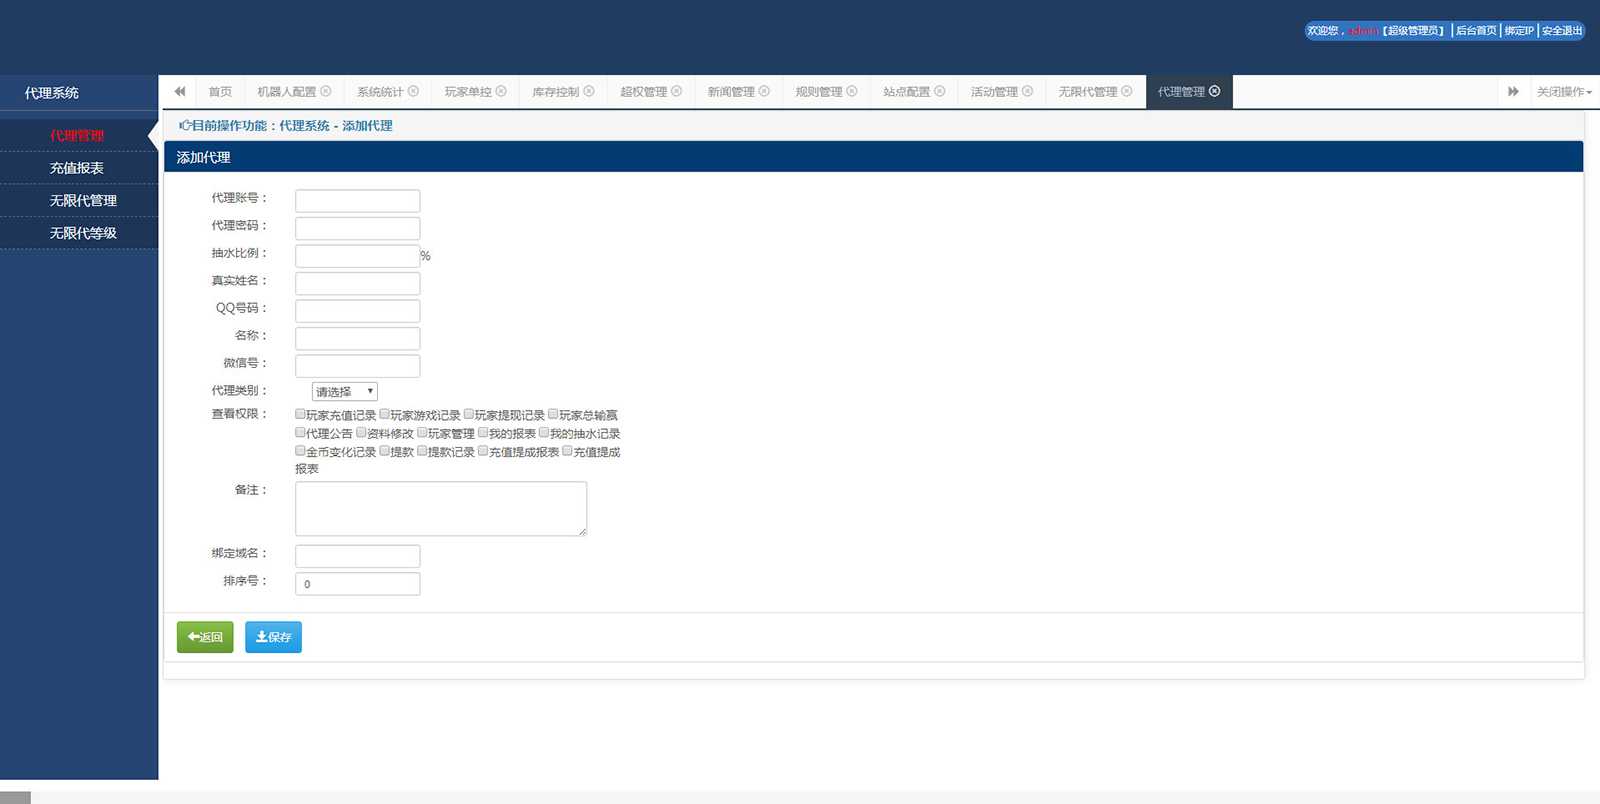Close the 超权管理 tab via its x icon
The width and height of the screenshot is (1600, 804).
tap(677, 91)
